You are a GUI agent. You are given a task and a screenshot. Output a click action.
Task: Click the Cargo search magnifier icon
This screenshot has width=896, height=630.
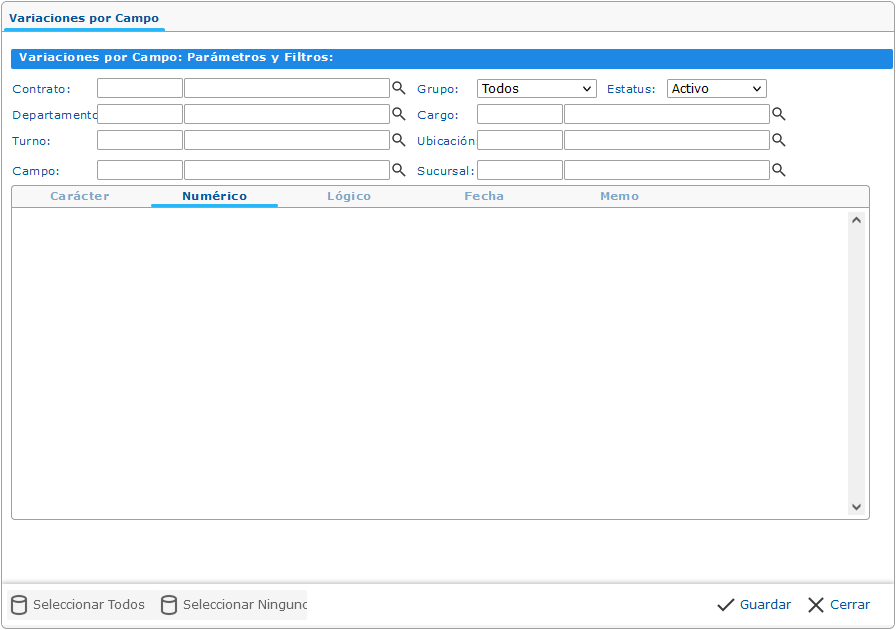pyautogui.click(x=778, y=114)
